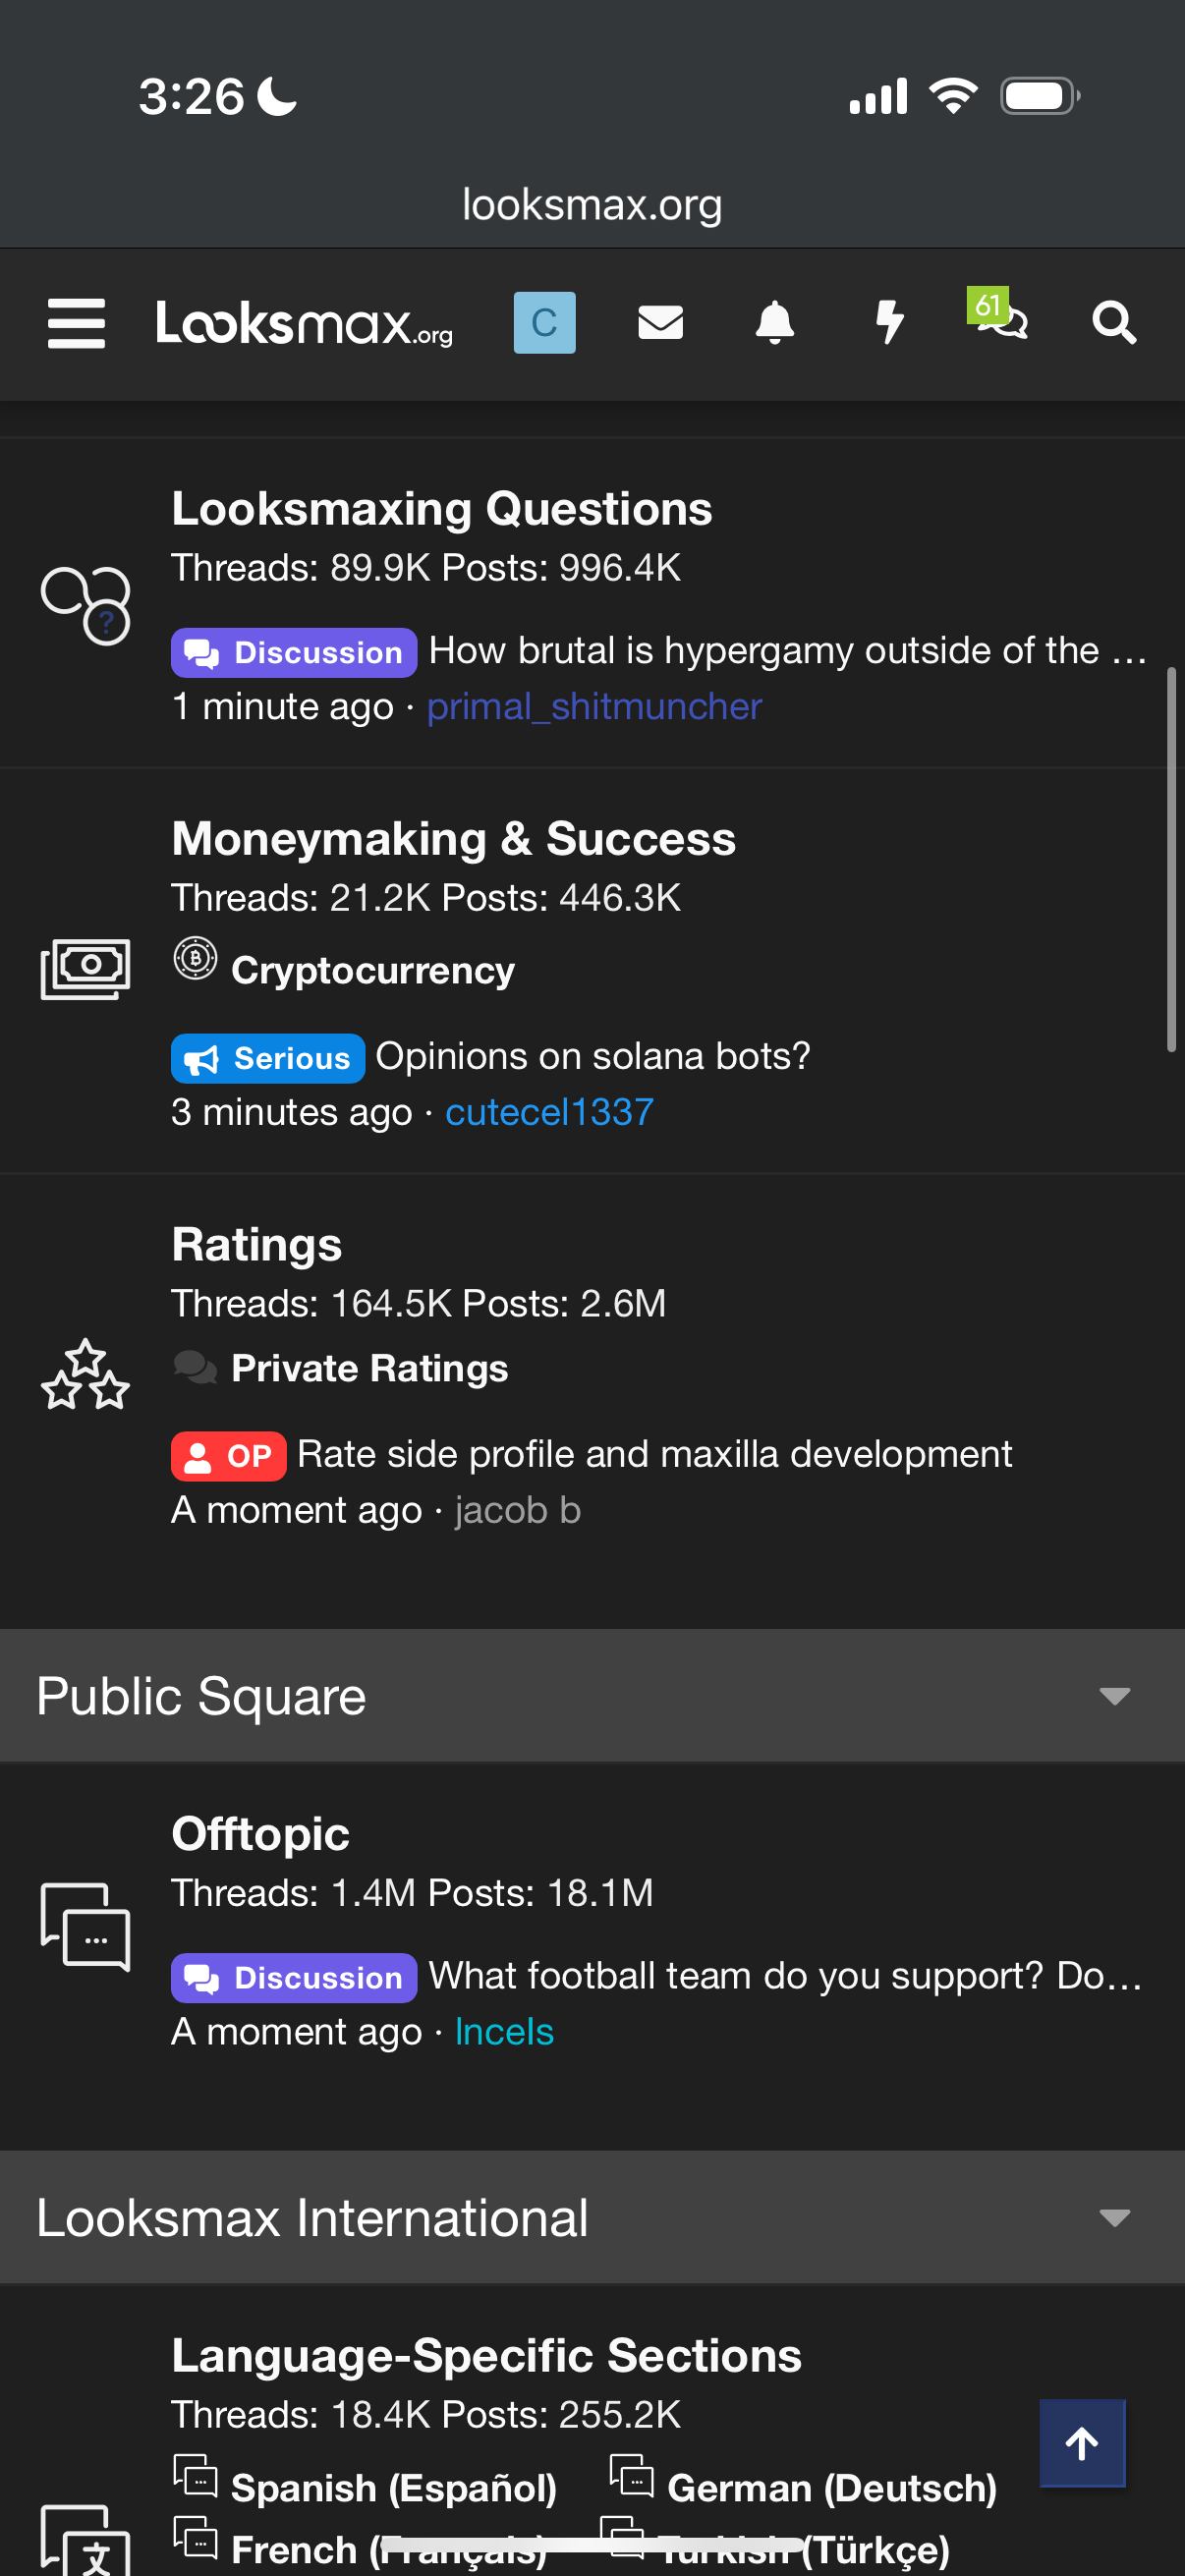Open the Looksmaxing Questions forum
The image size is (1185, 2576).
pyautogui.click(x=441, y=509)
